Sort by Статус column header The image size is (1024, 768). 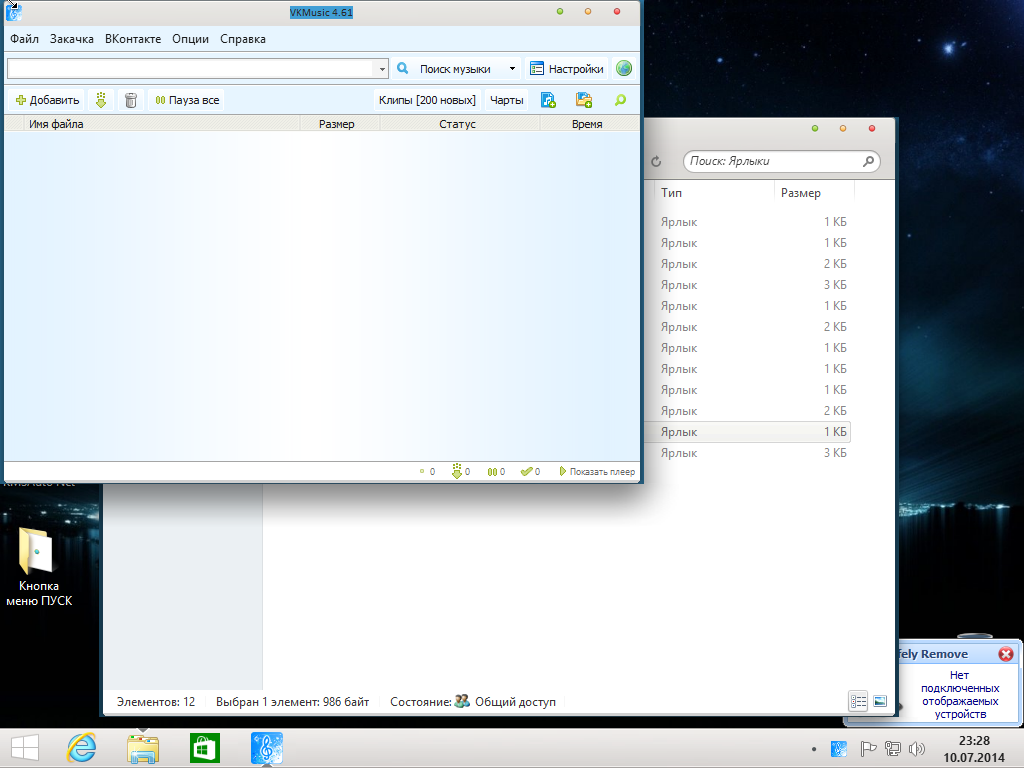pyautogui.click(x=458, y=124)
